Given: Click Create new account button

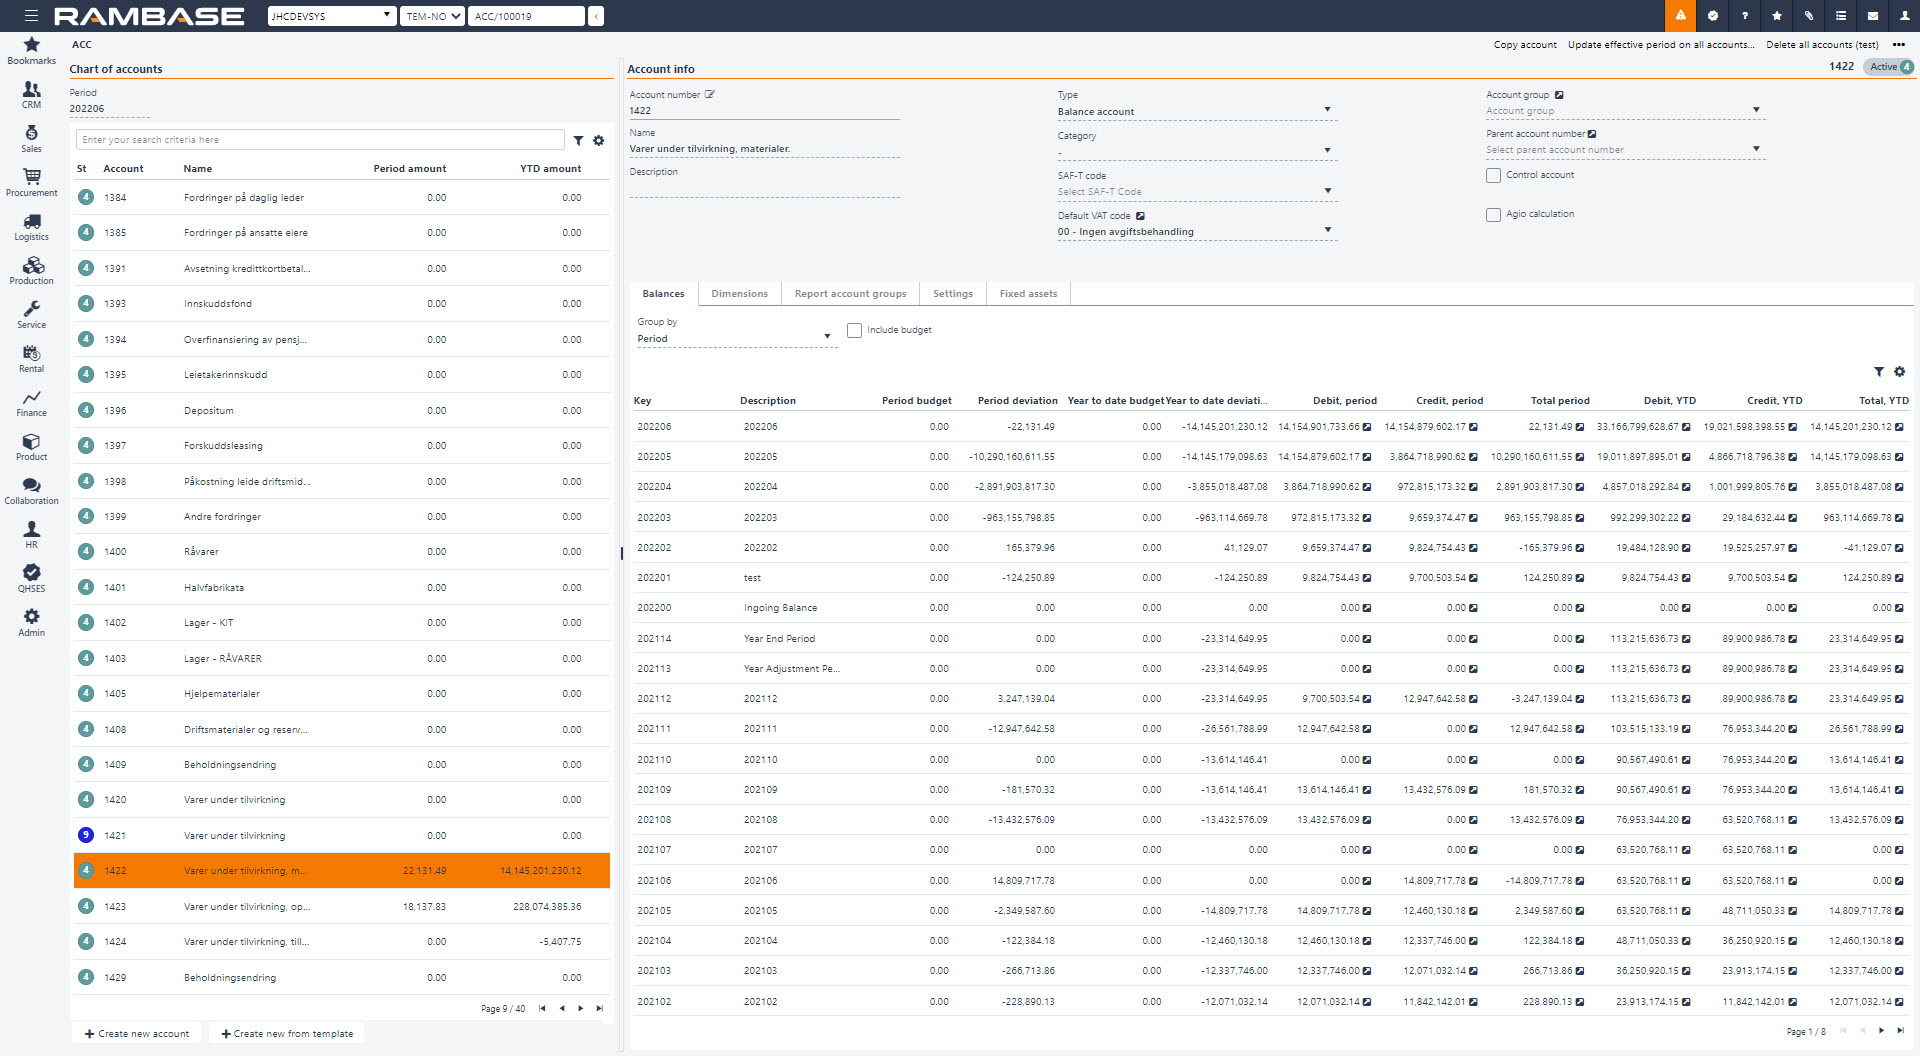Looking at the screenshot, I should [137, 1034].
